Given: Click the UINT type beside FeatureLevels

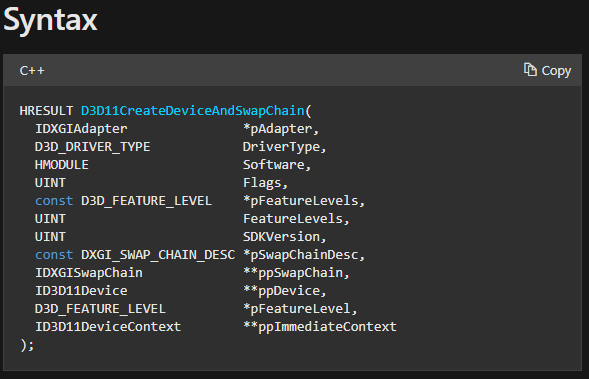Looking at the screenshot, I should click(50, 219).
